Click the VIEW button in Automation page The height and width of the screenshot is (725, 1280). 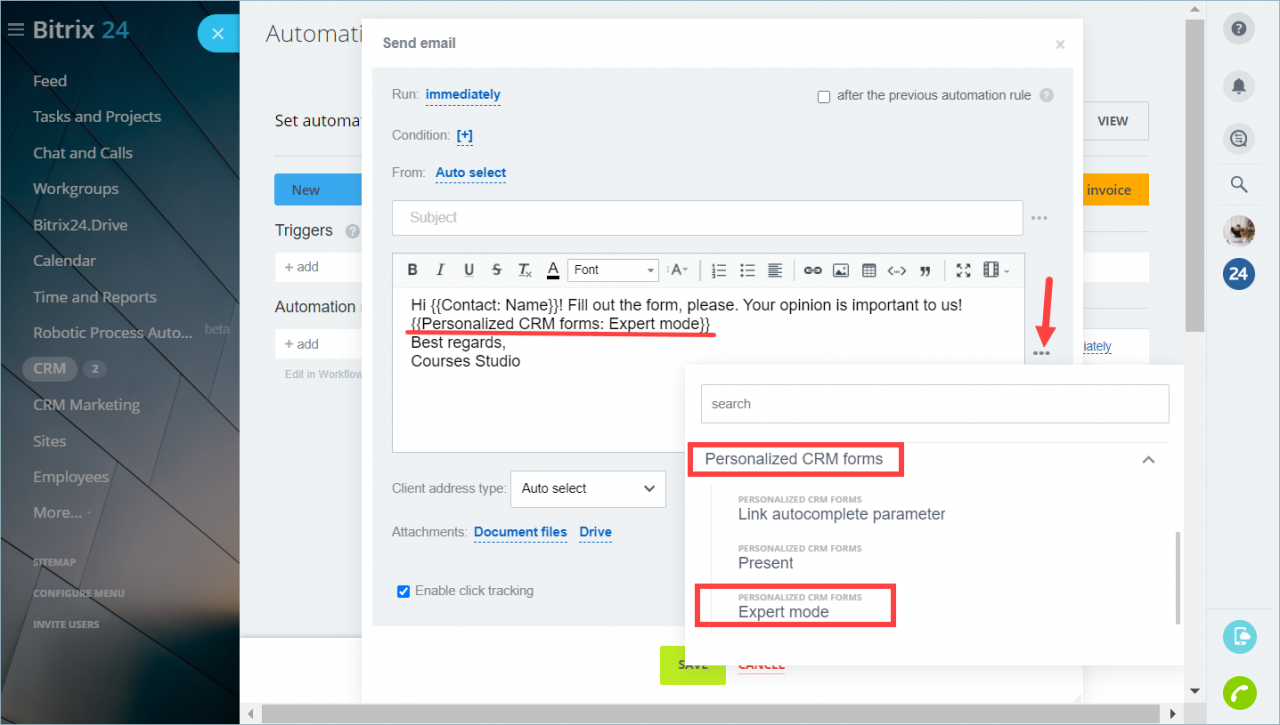click(1113, 121)
